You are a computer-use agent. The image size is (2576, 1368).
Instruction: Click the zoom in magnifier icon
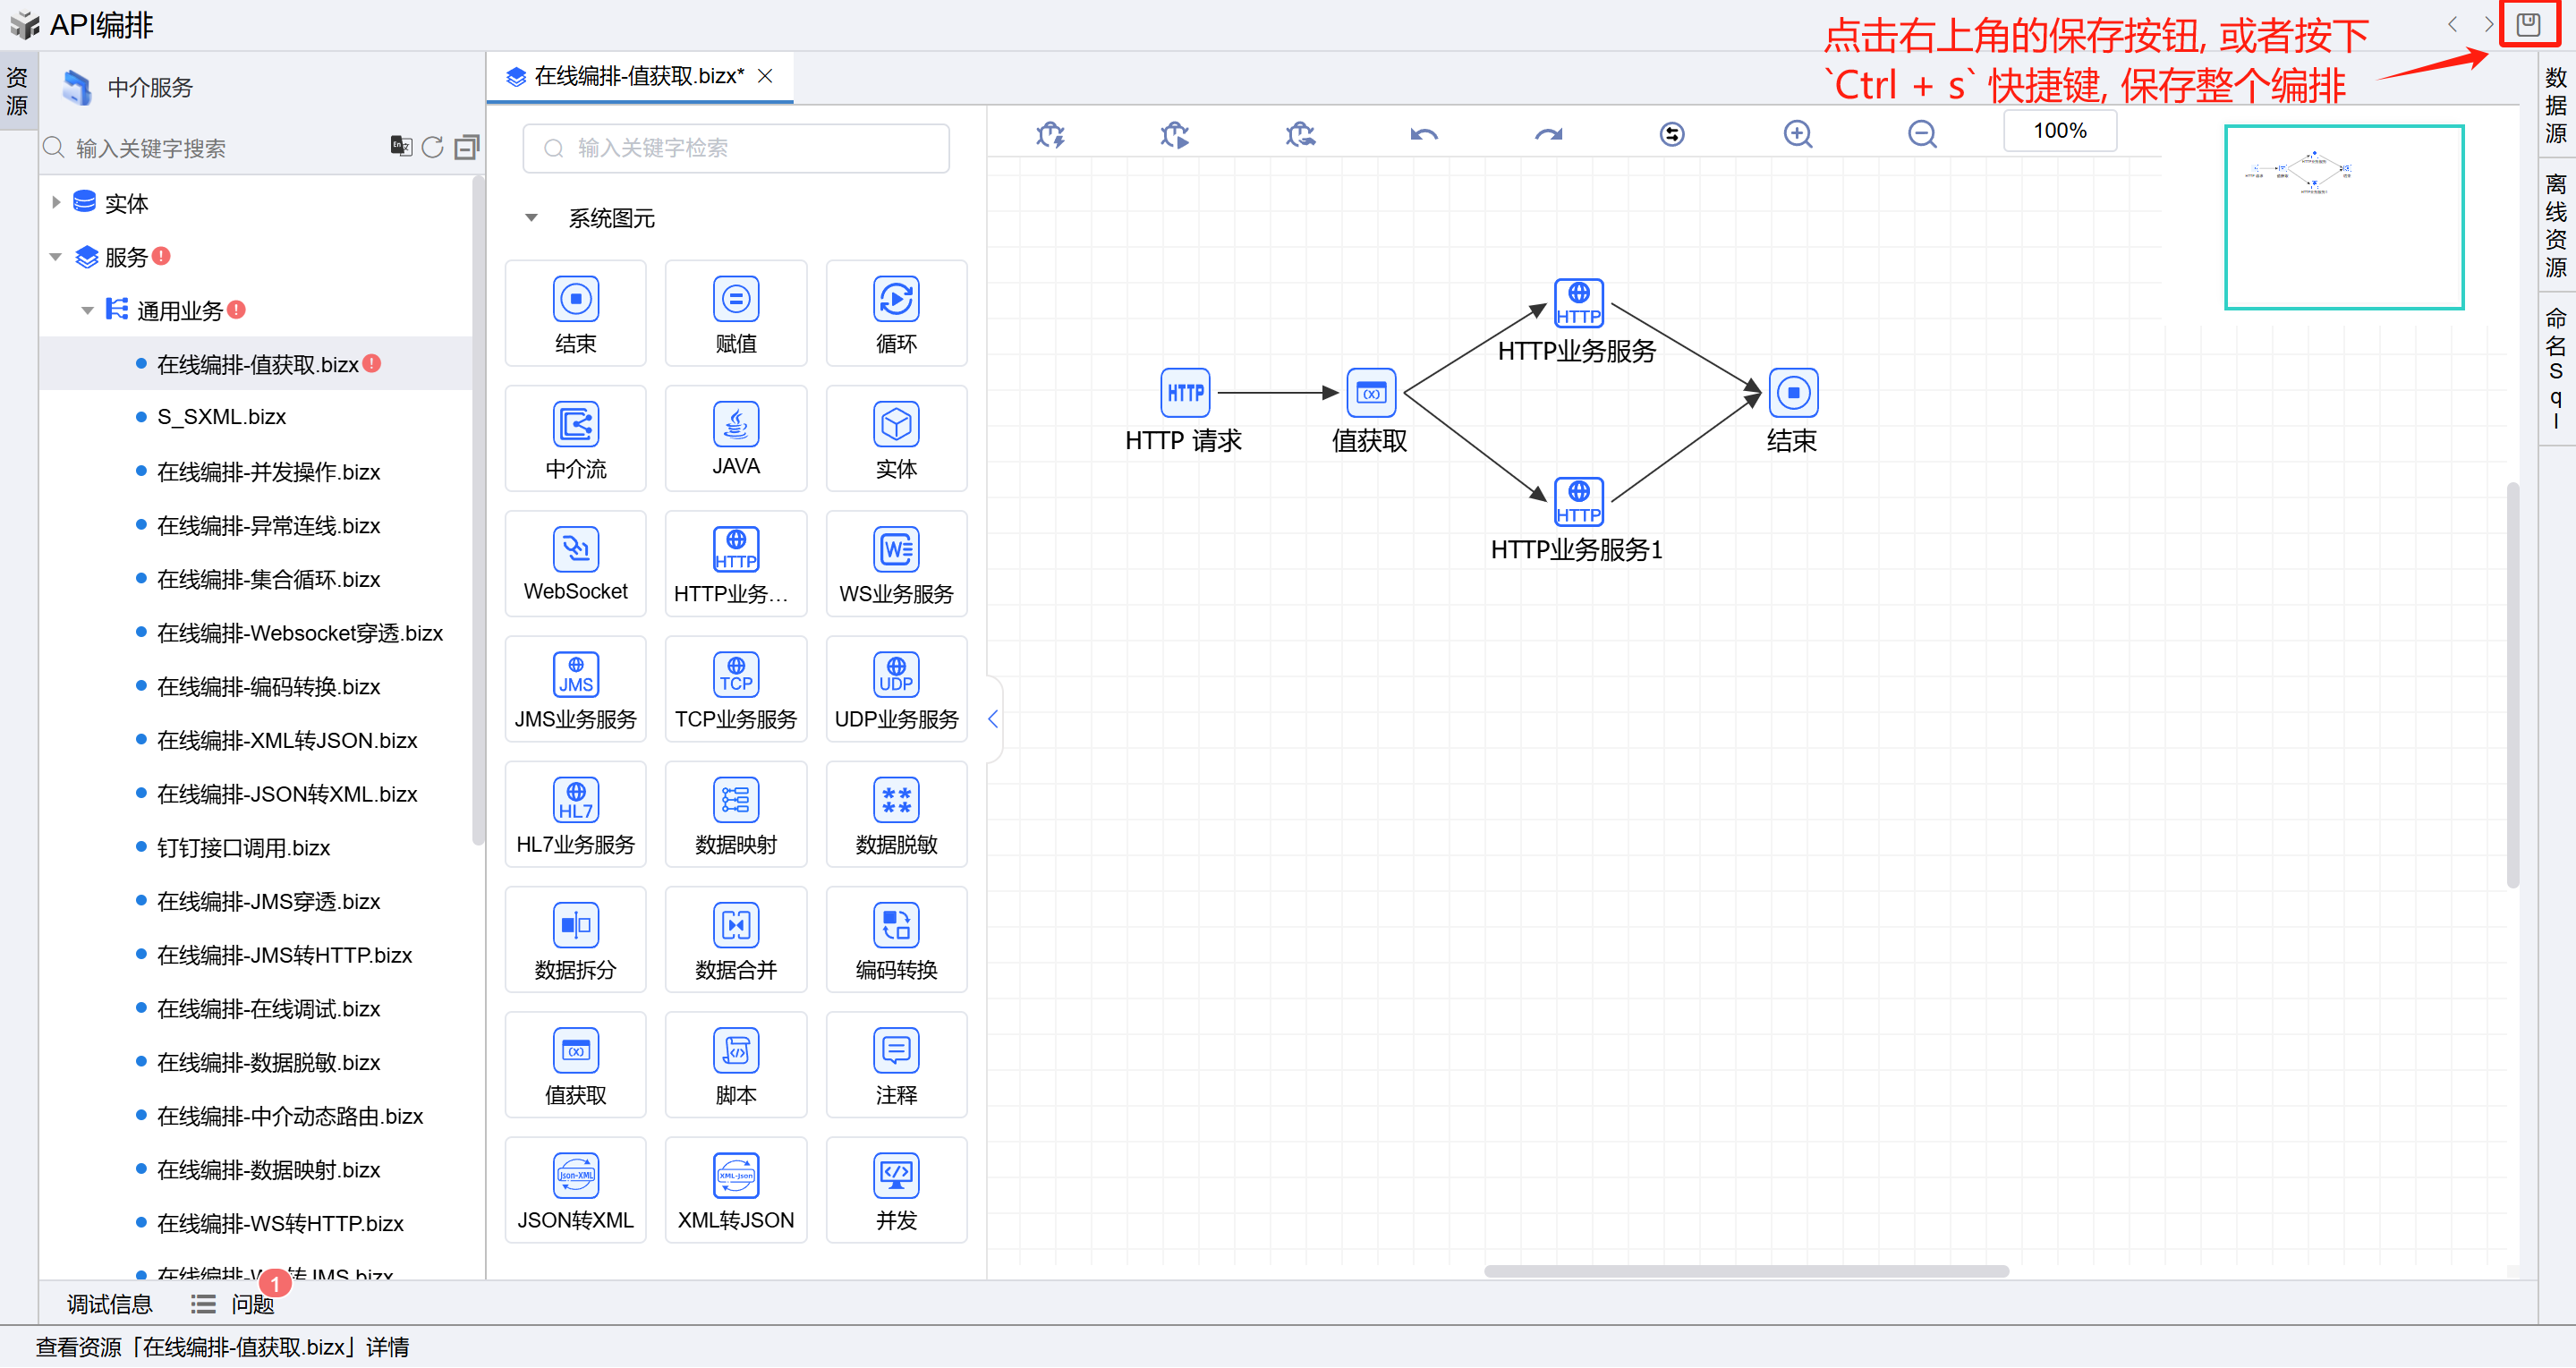pyautogui.click(x=1797, y=134)
